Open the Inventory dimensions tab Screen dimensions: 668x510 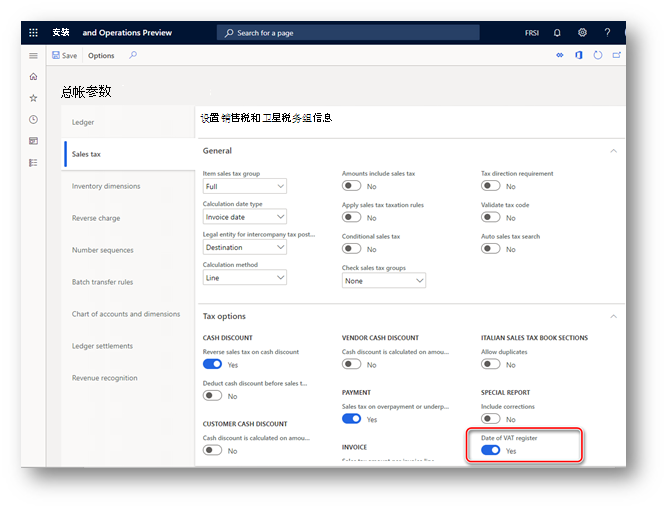[128, 186]
